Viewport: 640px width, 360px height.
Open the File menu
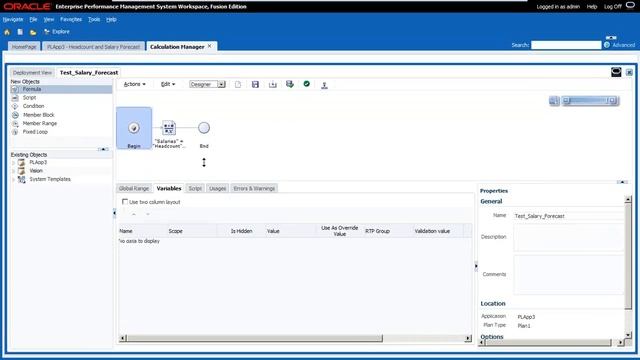(33, 19)
